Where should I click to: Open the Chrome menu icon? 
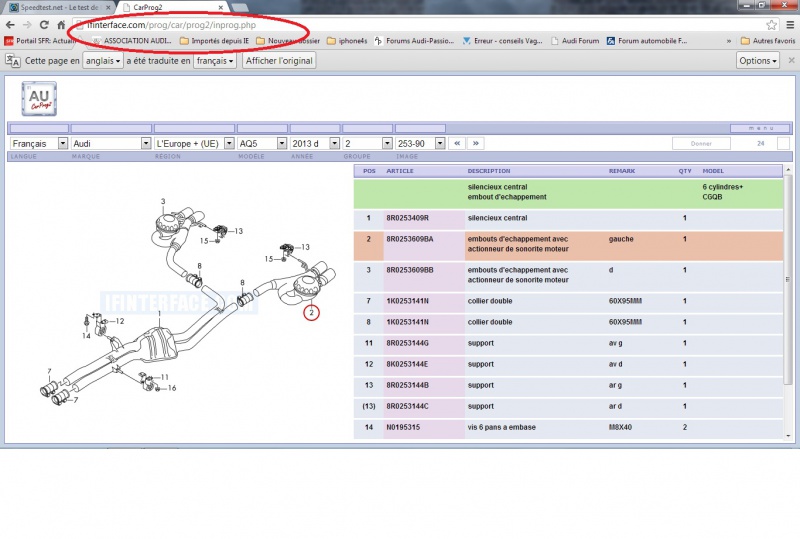(789, 24)
